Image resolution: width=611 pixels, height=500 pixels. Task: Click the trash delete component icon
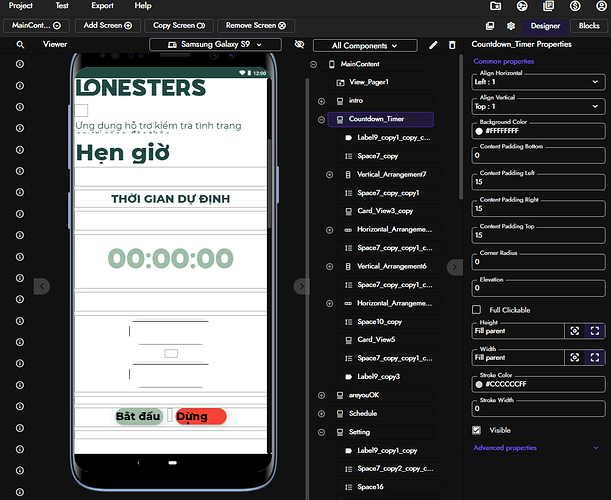click(x=452, y=45)
